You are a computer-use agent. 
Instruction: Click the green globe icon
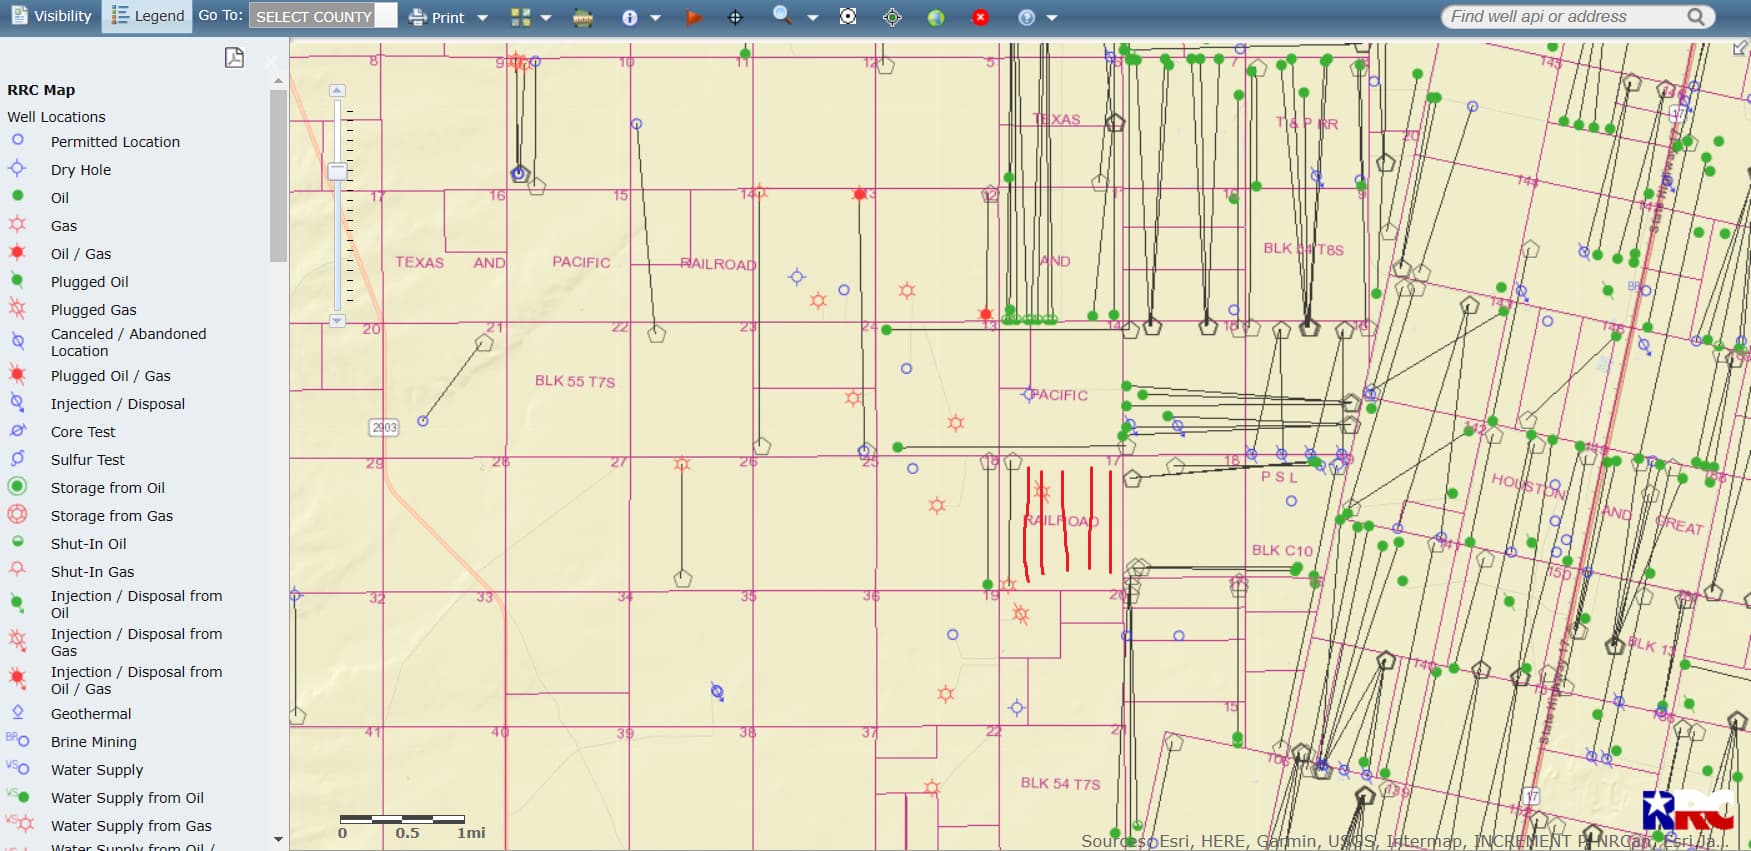pyautogui.click(x=936, y=17)
